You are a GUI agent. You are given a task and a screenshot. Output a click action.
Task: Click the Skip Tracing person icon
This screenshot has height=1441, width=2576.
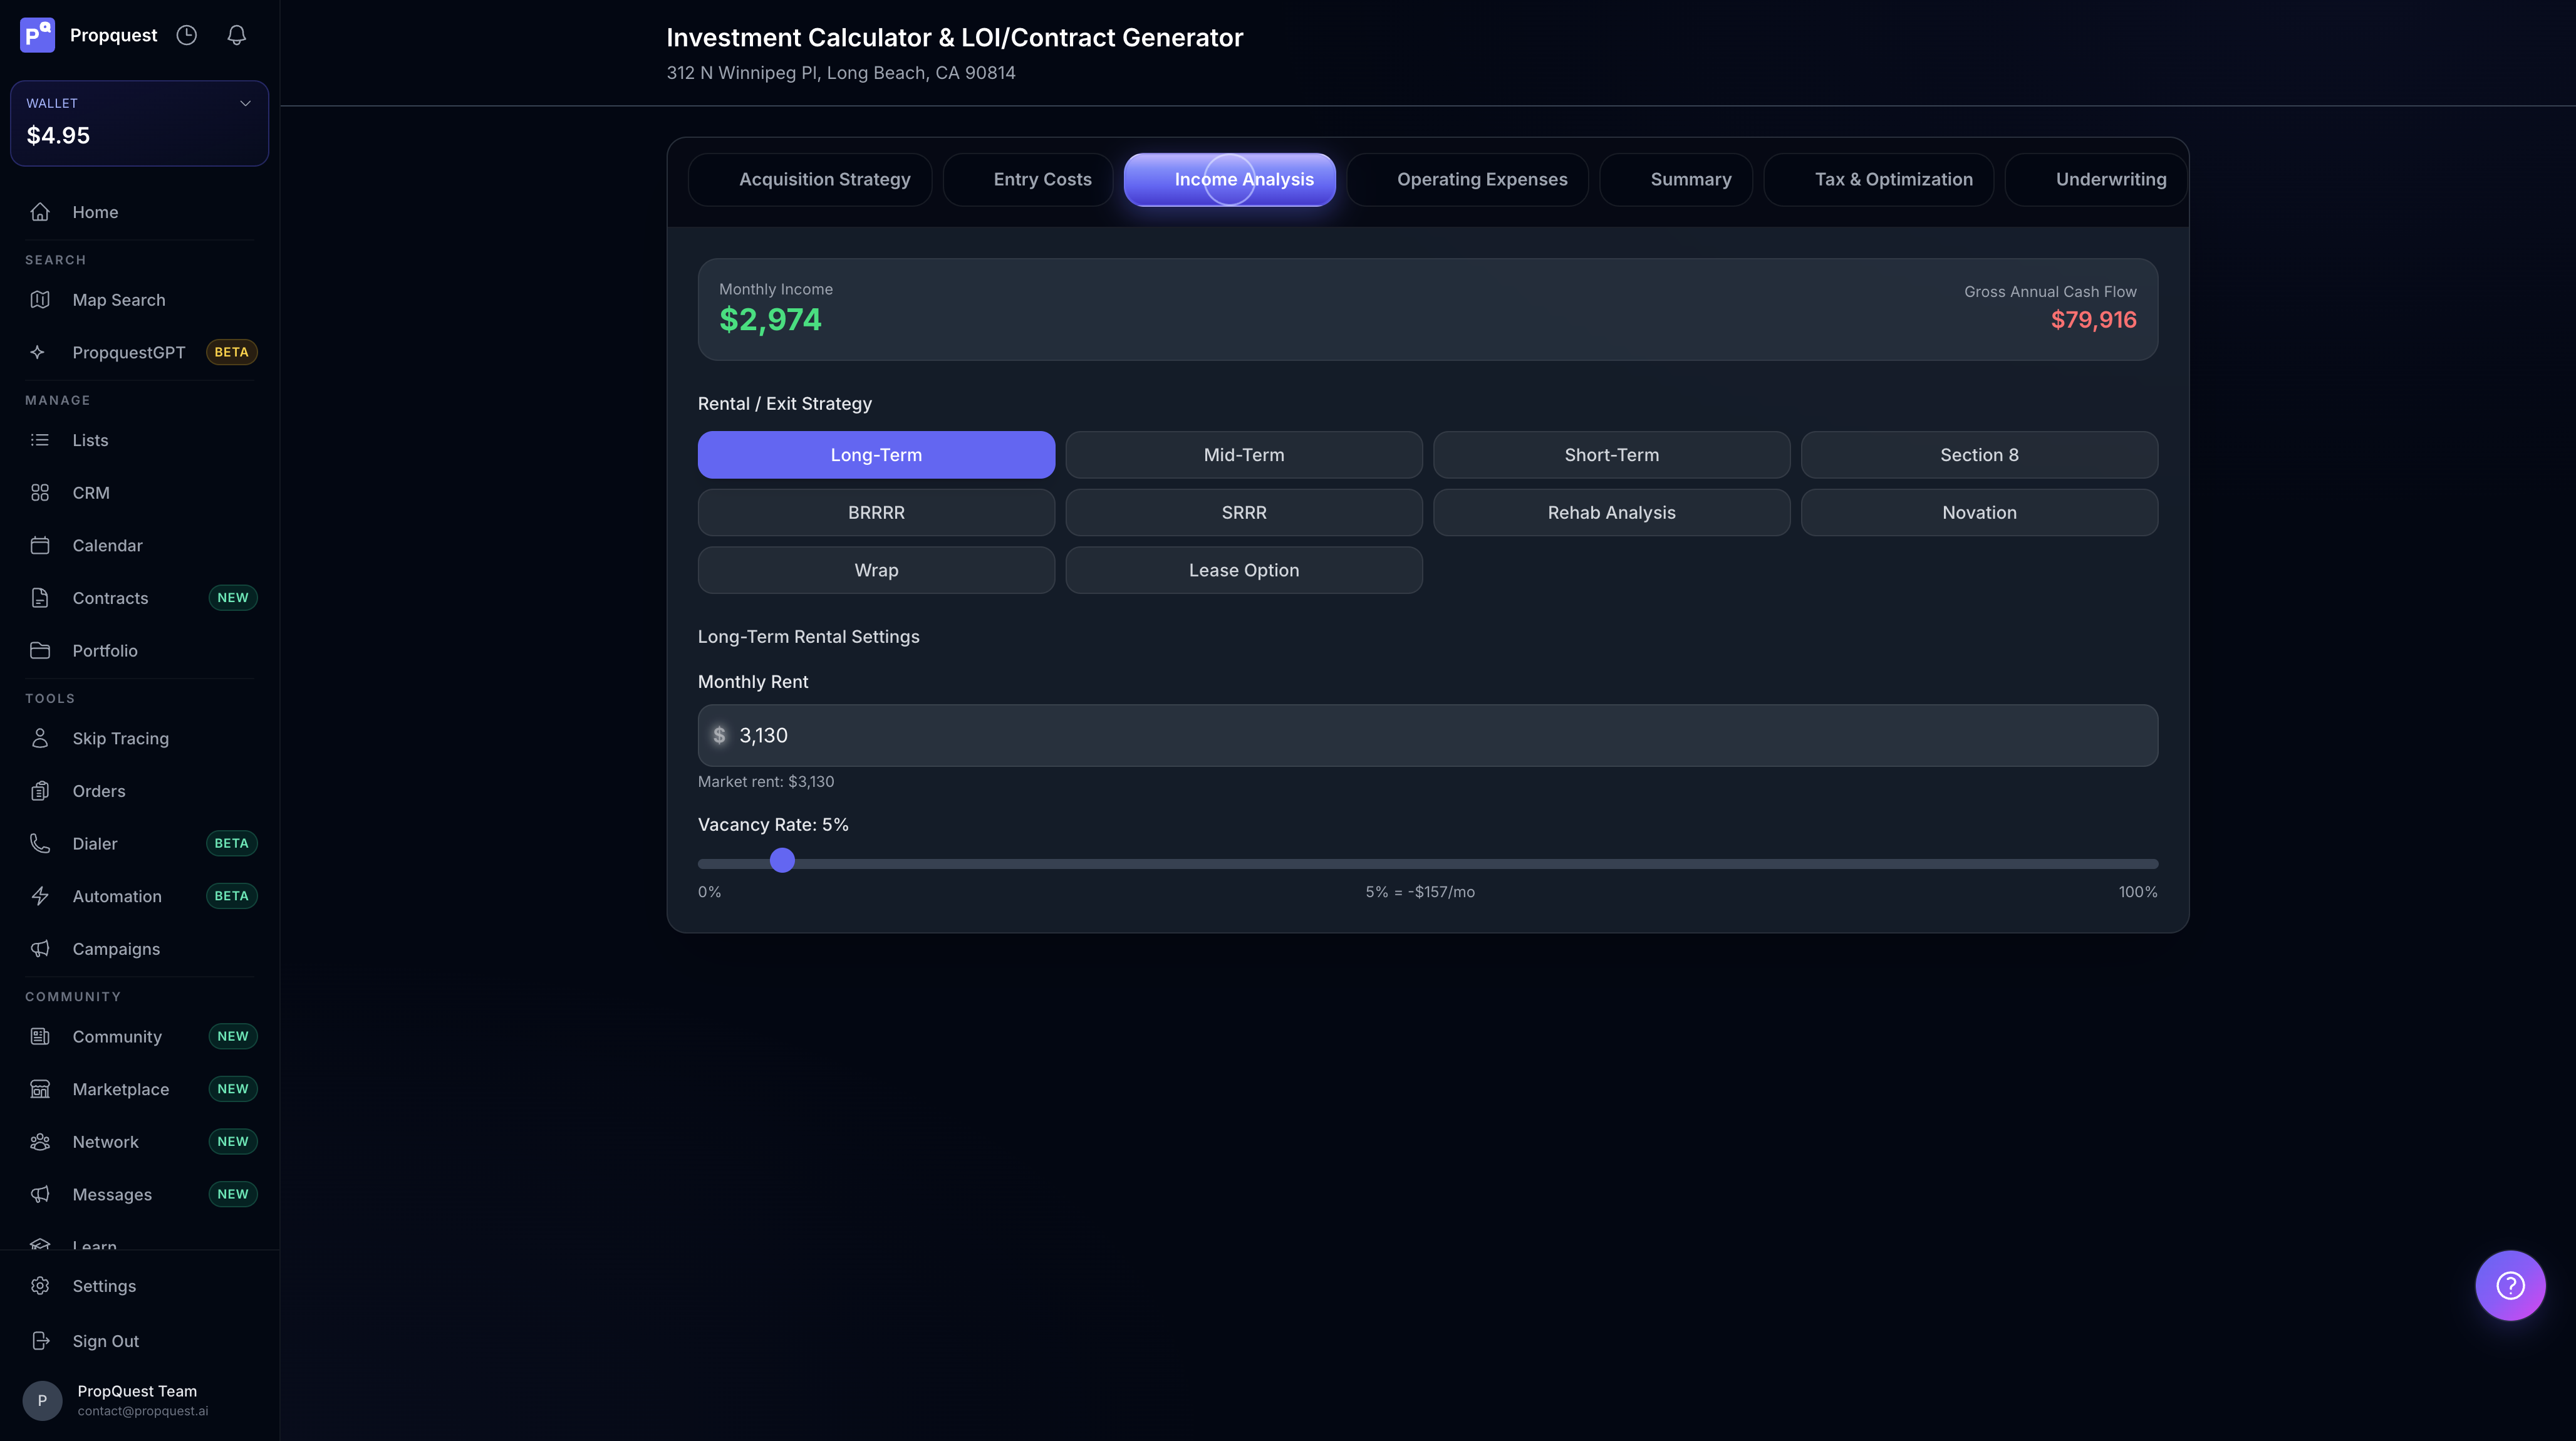point(40,738)
